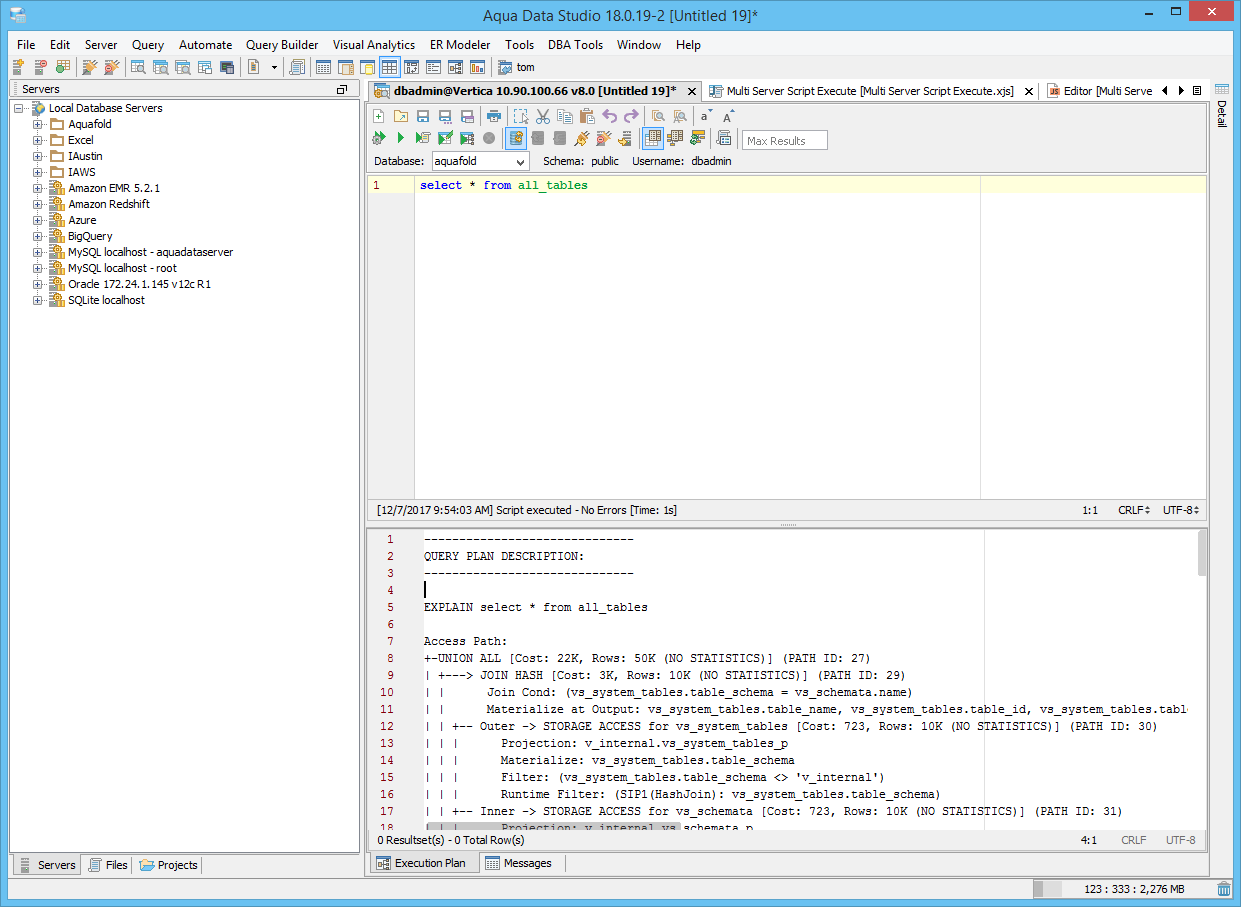
Task: Execute the script with the green play icon
Action: point(401,138)
